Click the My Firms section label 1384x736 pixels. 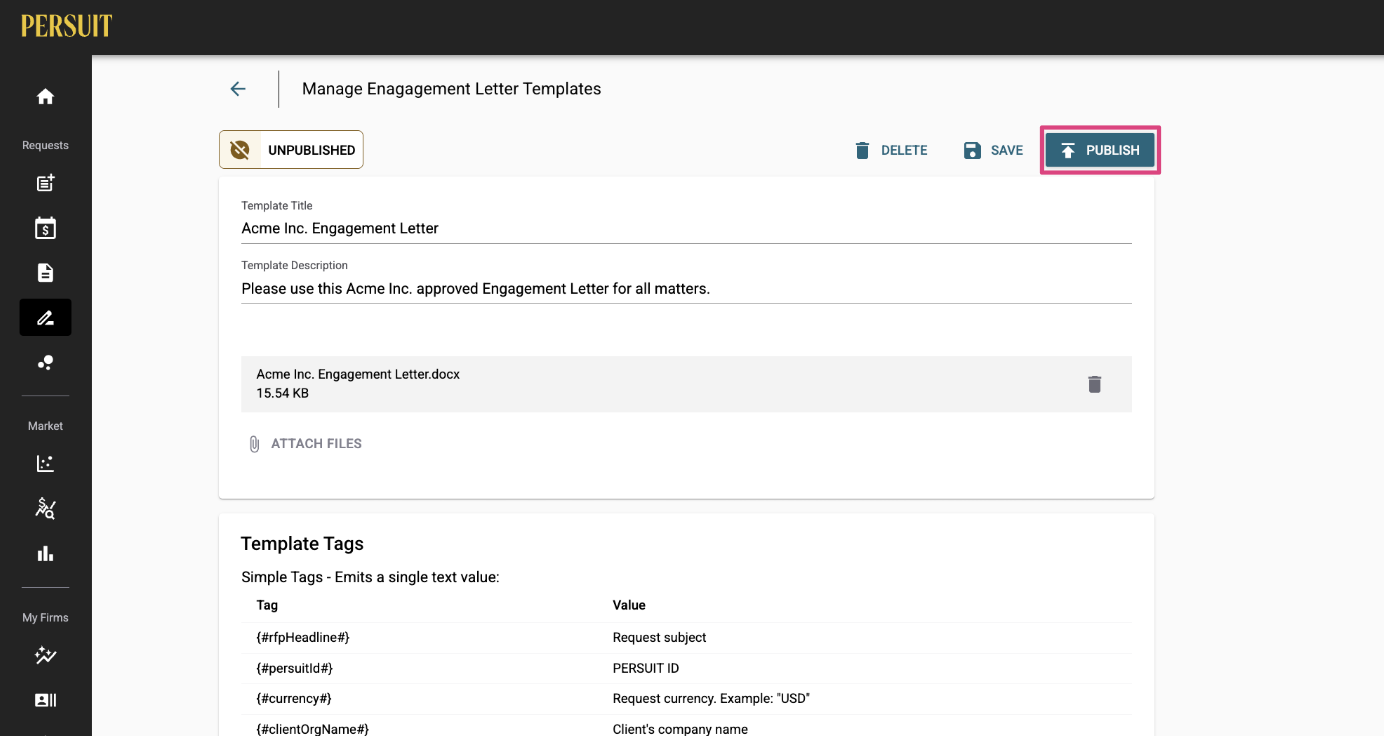pyautogui.click(x=45, y=618)
